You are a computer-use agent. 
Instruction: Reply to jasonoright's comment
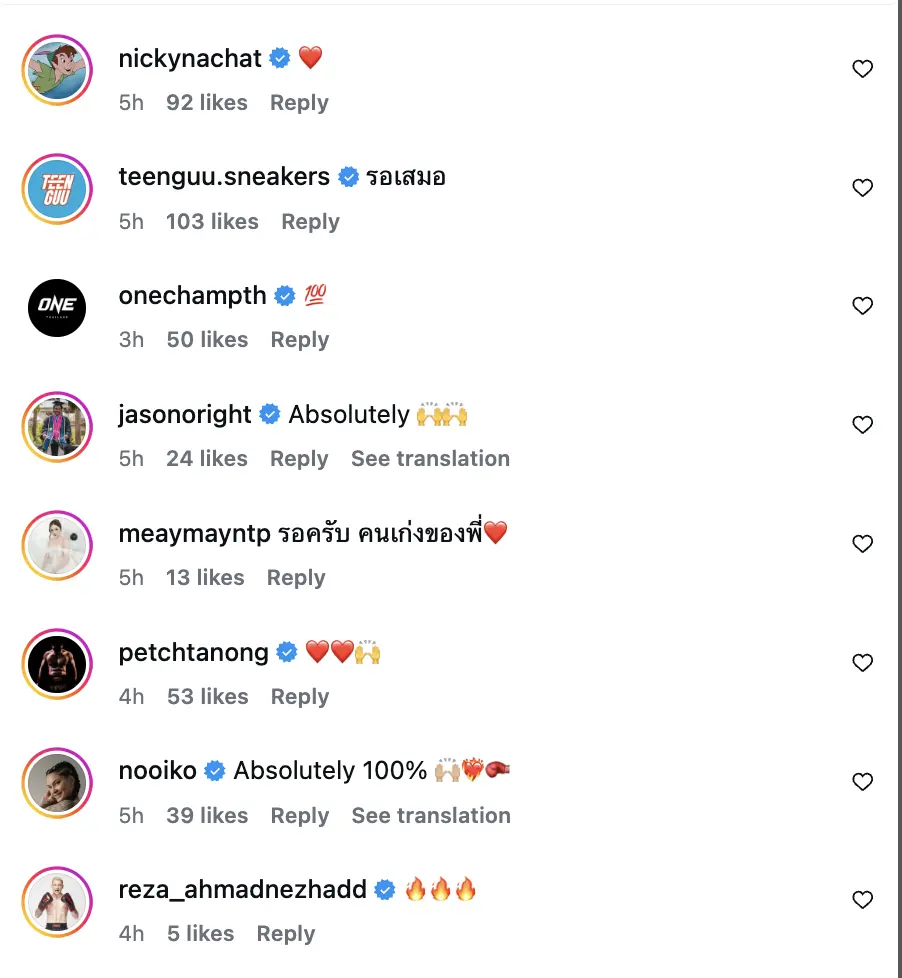click(299, 459)
